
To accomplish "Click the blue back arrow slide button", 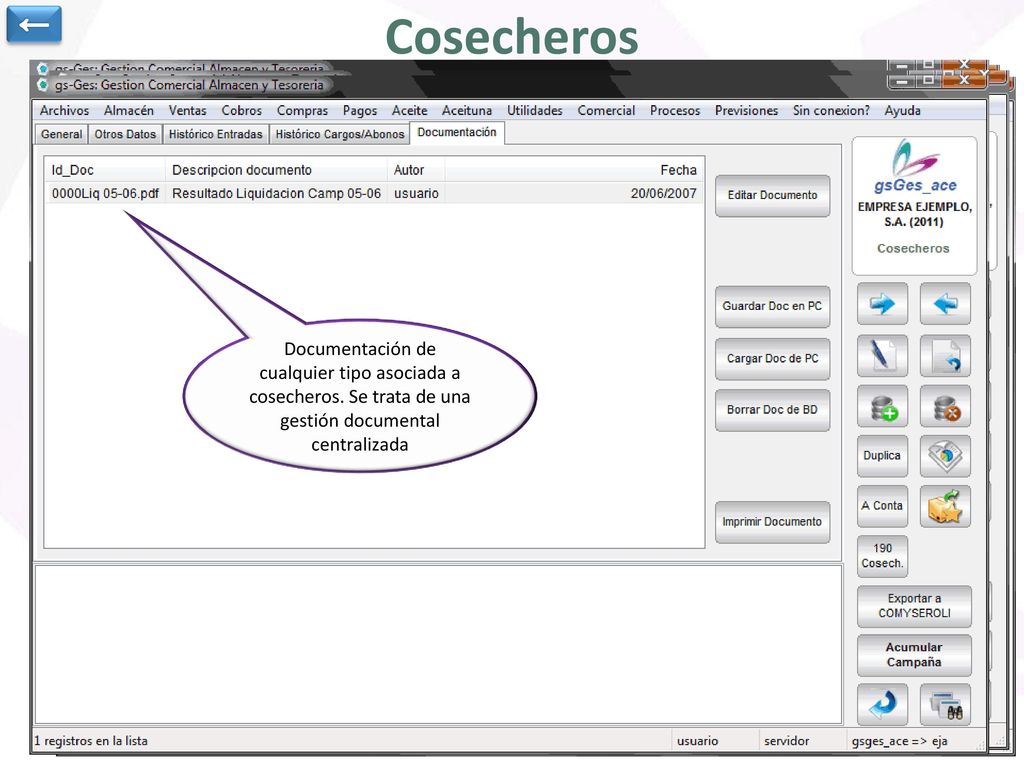I will pyautogui.click(x=34, y=25).
